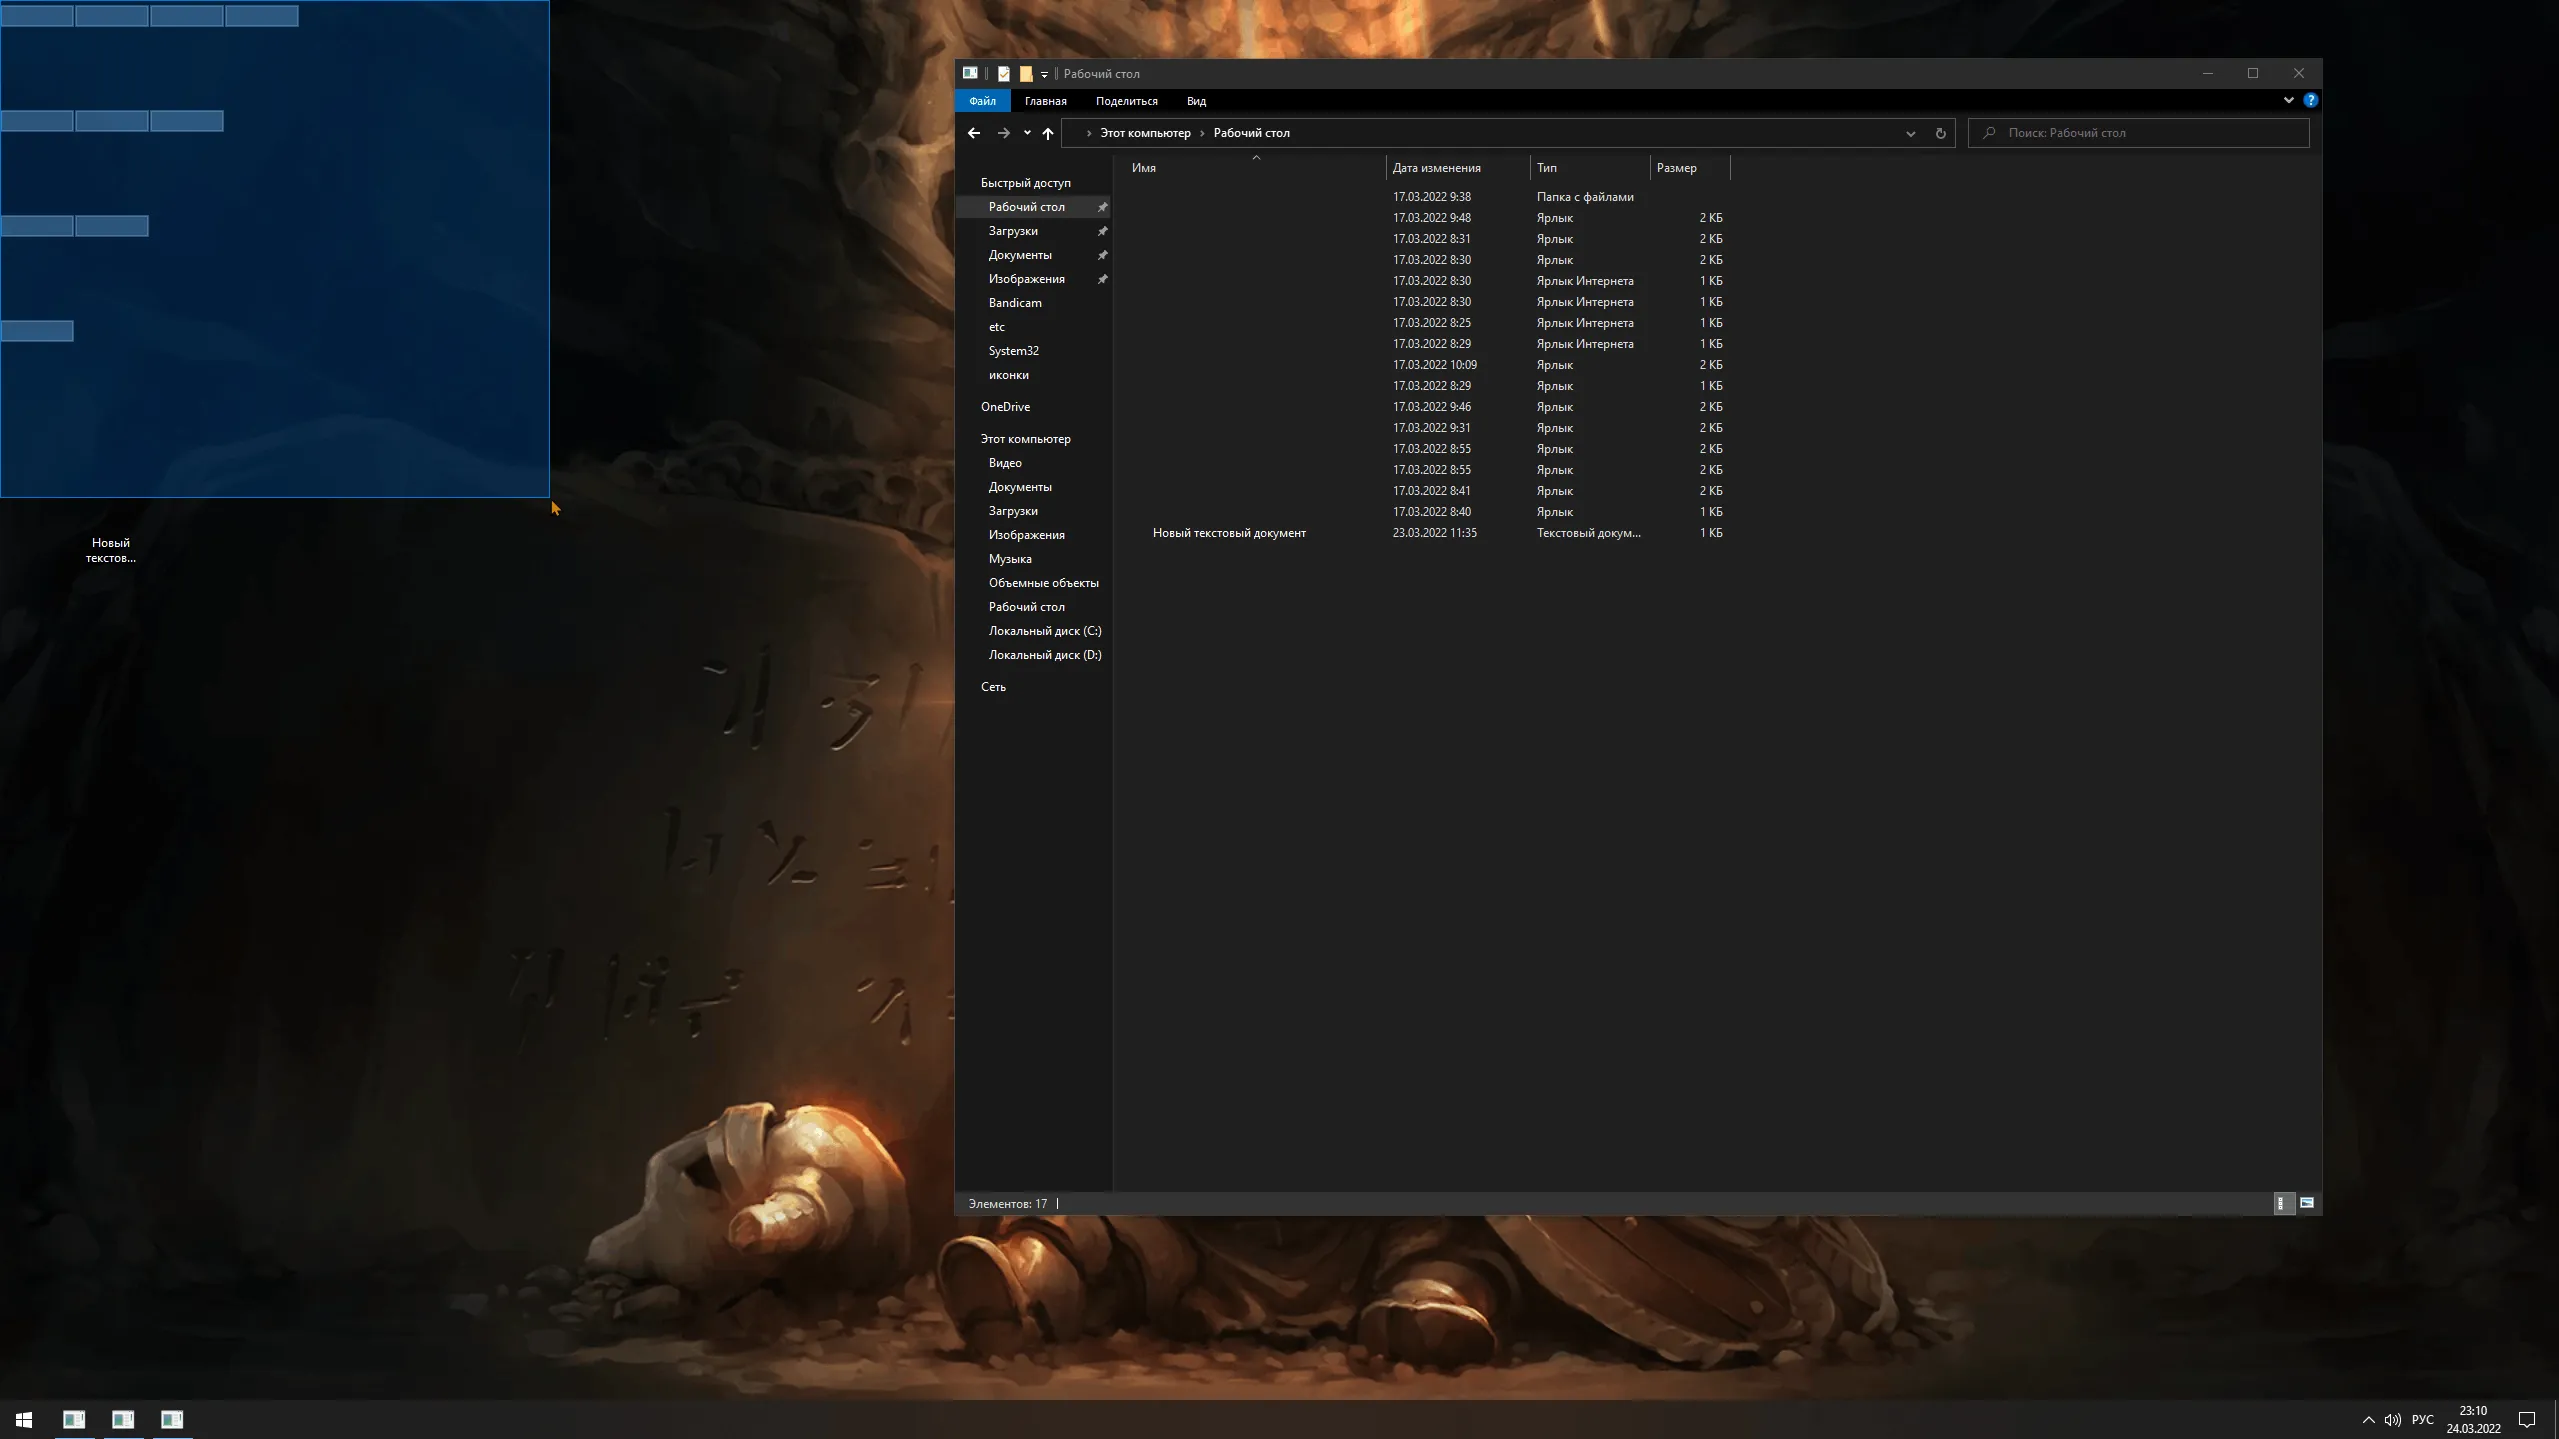Select OneDrive in navigation pane
Viewport: 2559px width, 1439px height.
point(1005,407)
